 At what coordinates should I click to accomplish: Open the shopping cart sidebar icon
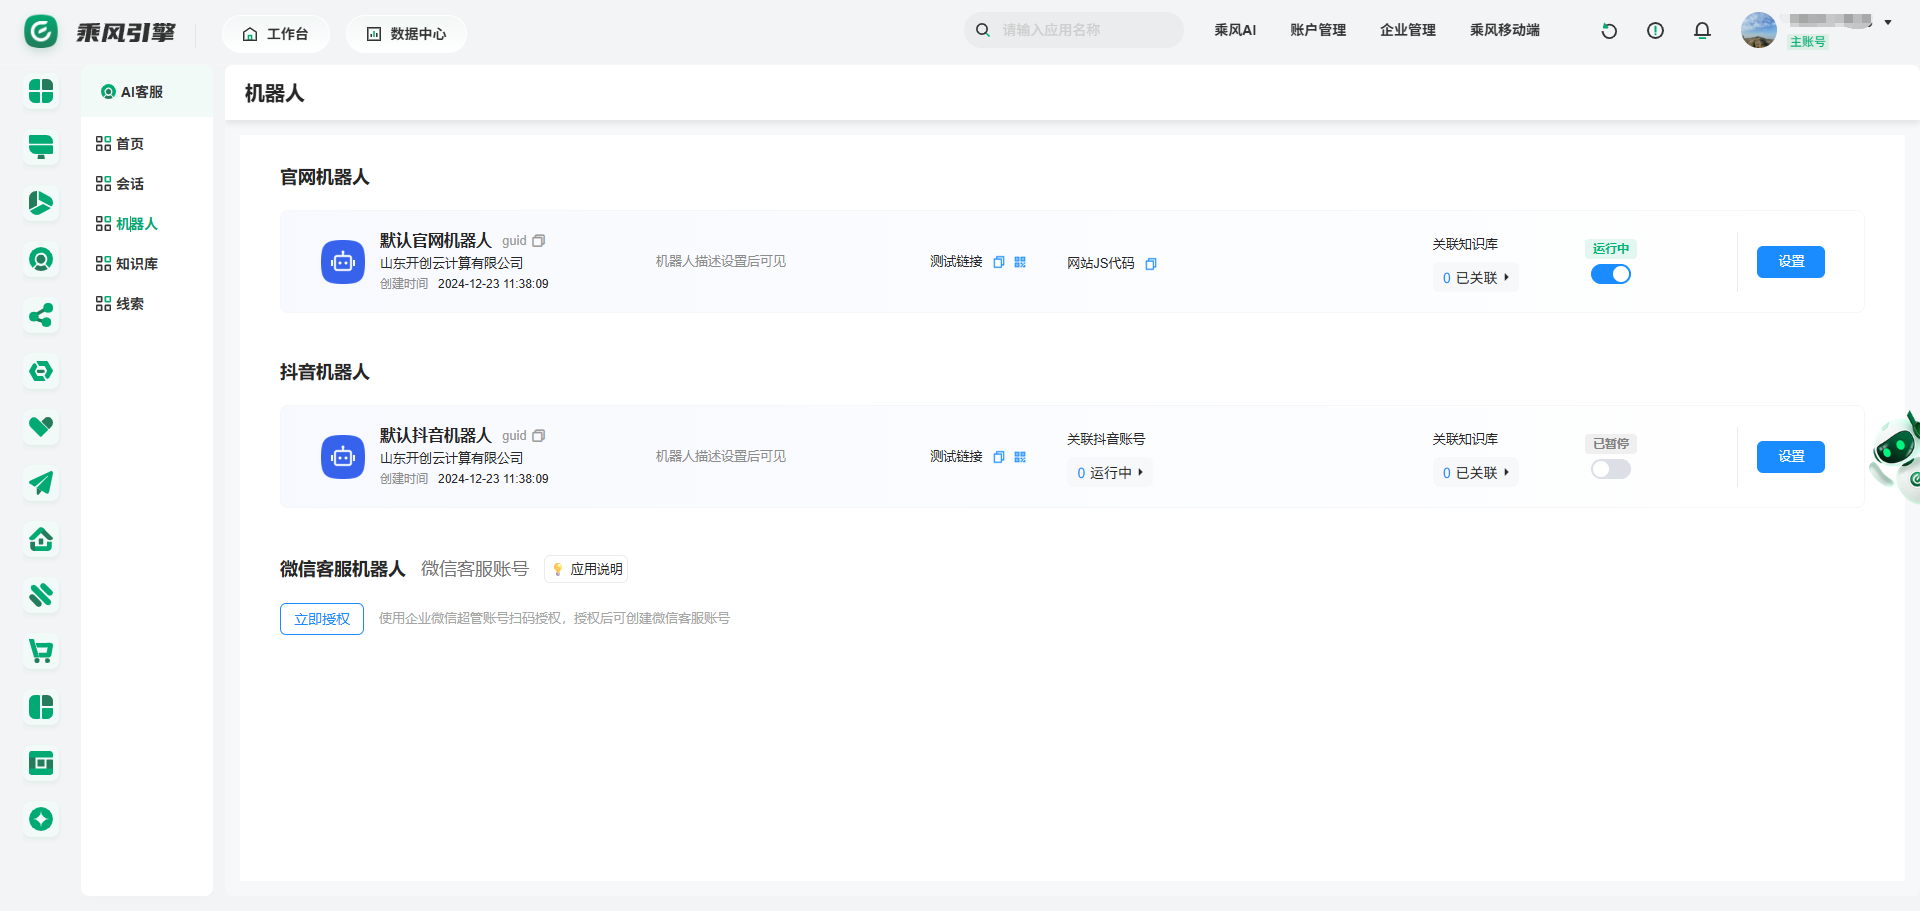[41, 652]
